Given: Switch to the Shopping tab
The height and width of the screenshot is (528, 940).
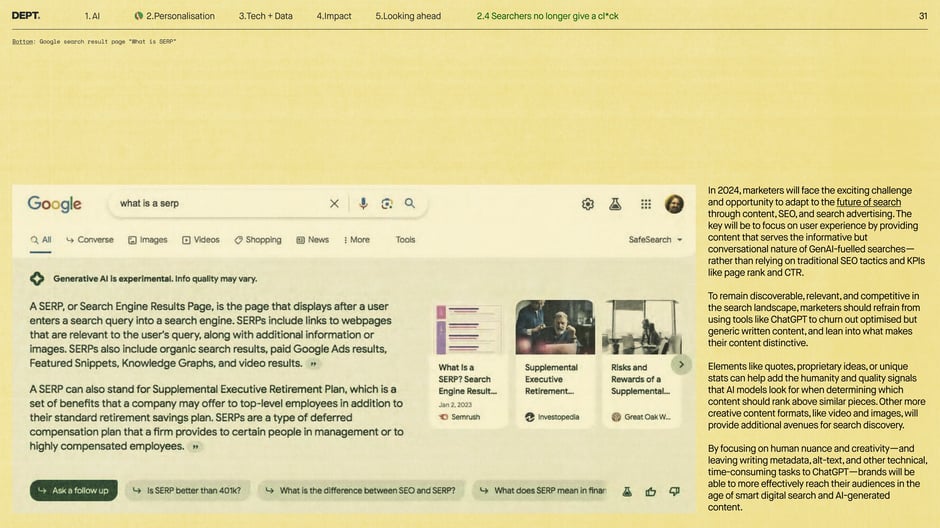Looking at the screenshot, I should click(x=258, y=240).
